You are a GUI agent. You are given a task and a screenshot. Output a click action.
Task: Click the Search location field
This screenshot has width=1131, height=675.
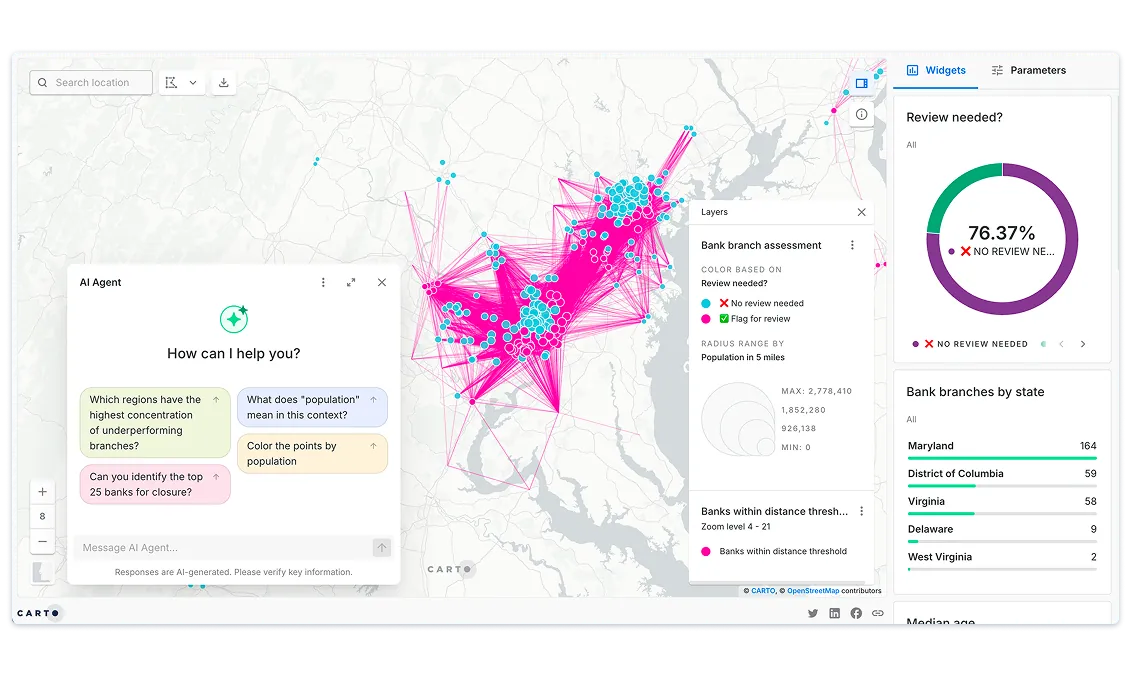click(92, 83)
